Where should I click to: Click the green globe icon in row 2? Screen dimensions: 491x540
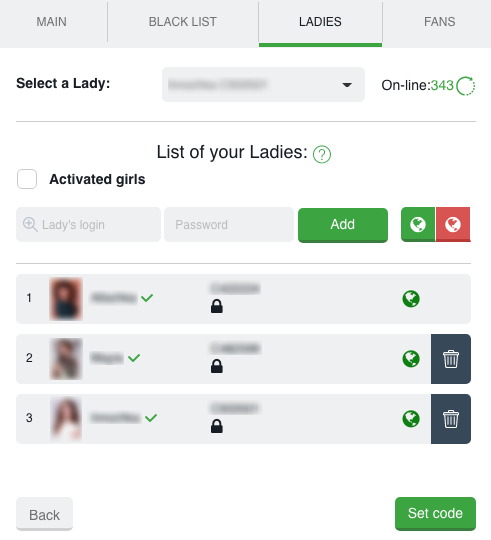(x=411, y=359)
